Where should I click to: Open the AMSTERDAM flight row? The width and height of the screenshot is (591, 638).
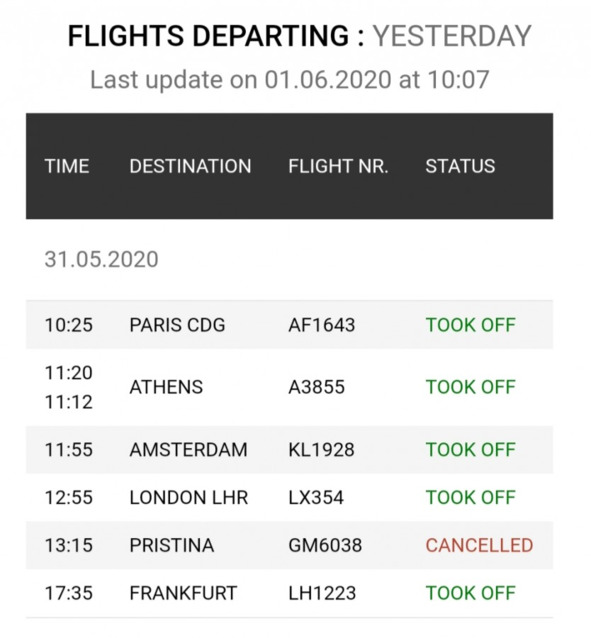click(289, 450)
